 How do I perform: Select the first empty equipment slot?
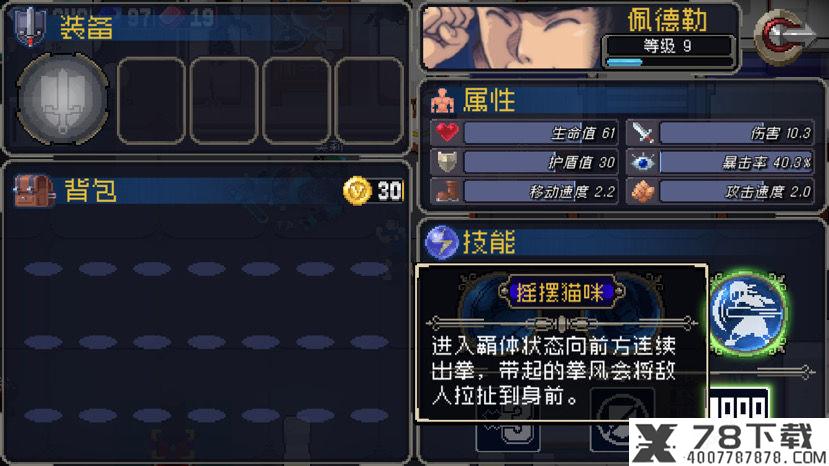click(151, 101)
